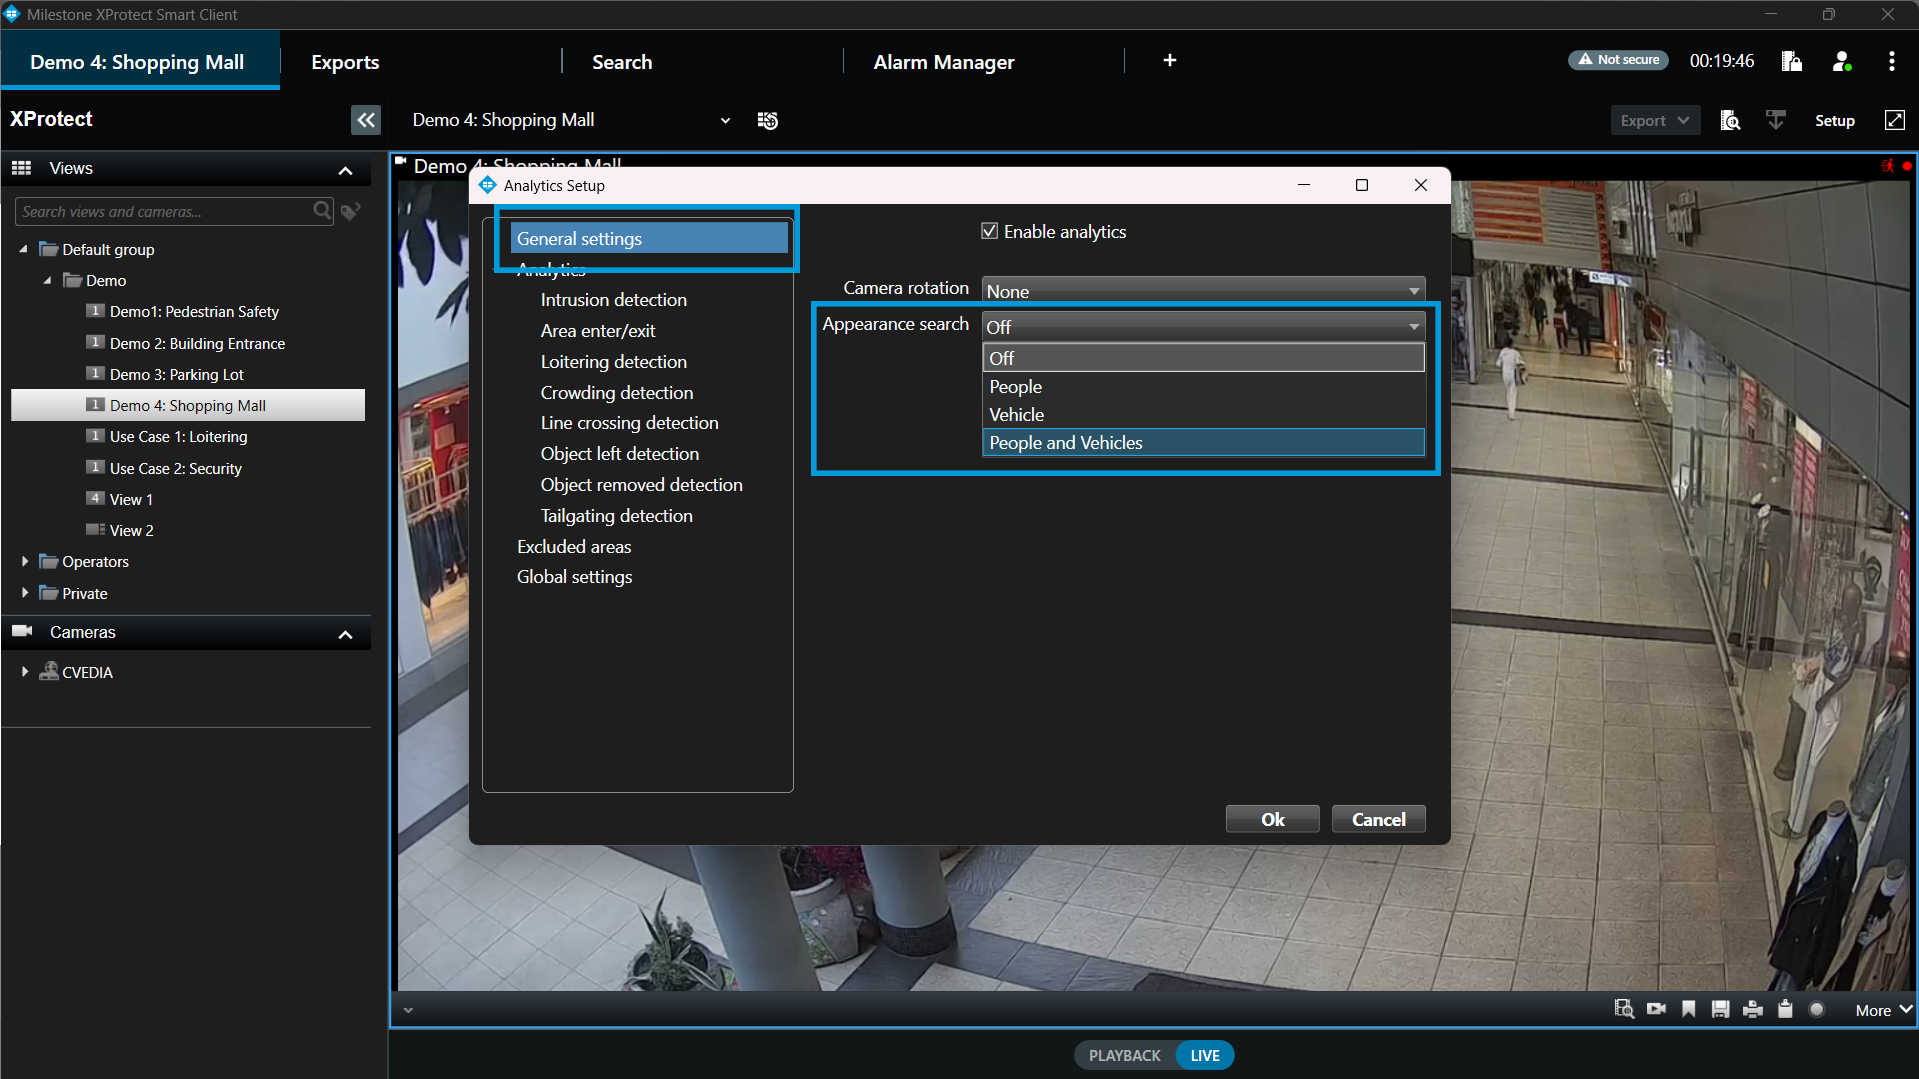1919x1079 pixels.
Task: Cancel the Analytics Setup dialog
Action: click(x=1378, y=819)
